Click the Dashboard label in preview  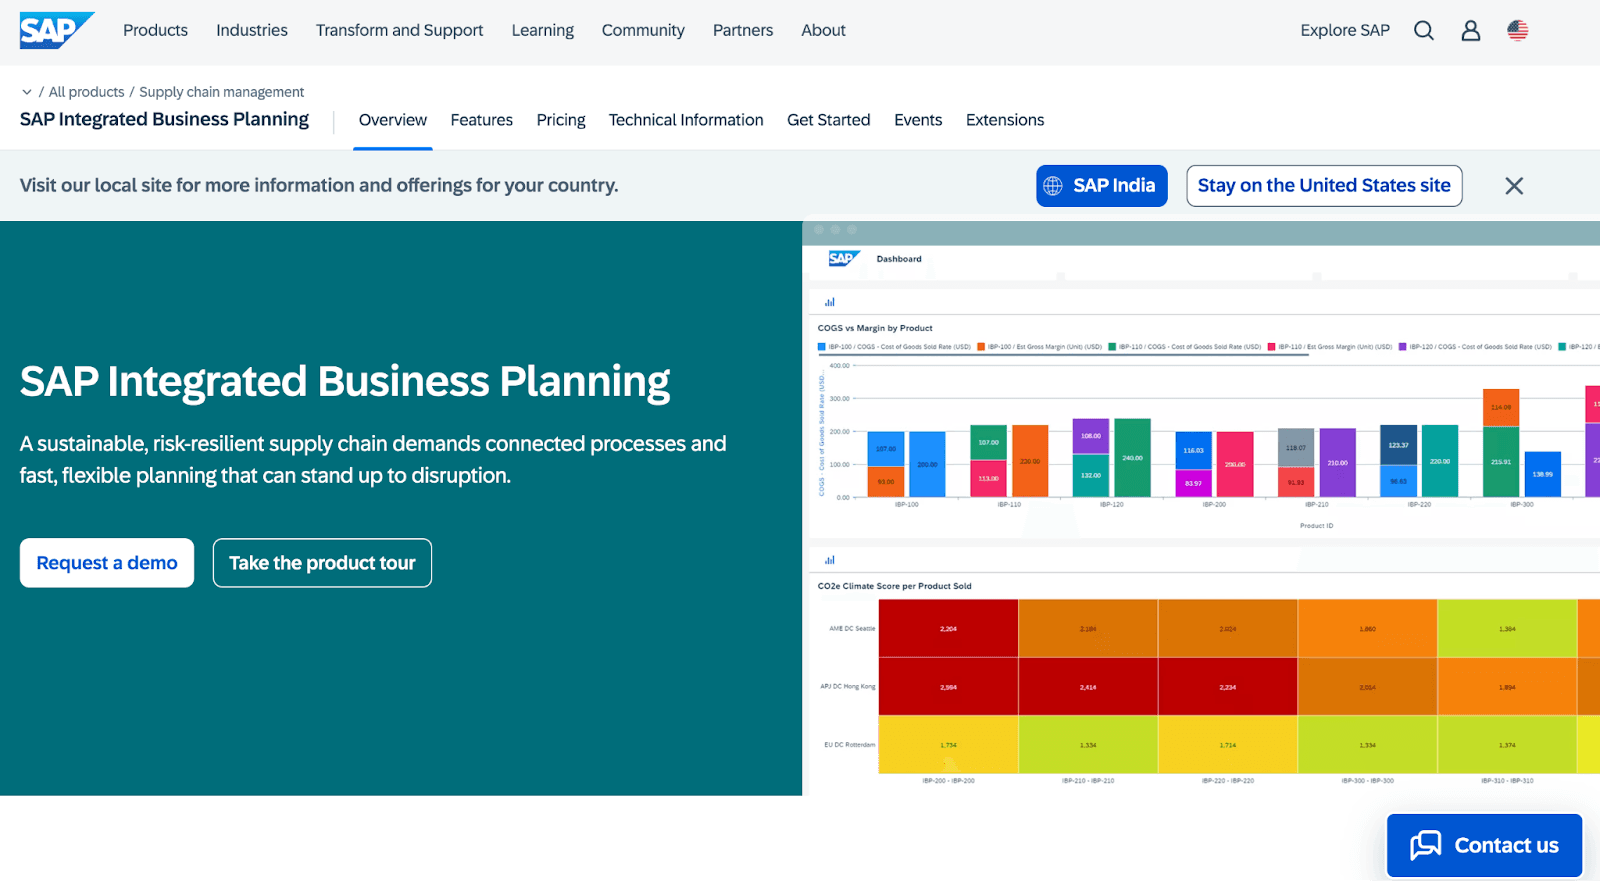point(899,259)
